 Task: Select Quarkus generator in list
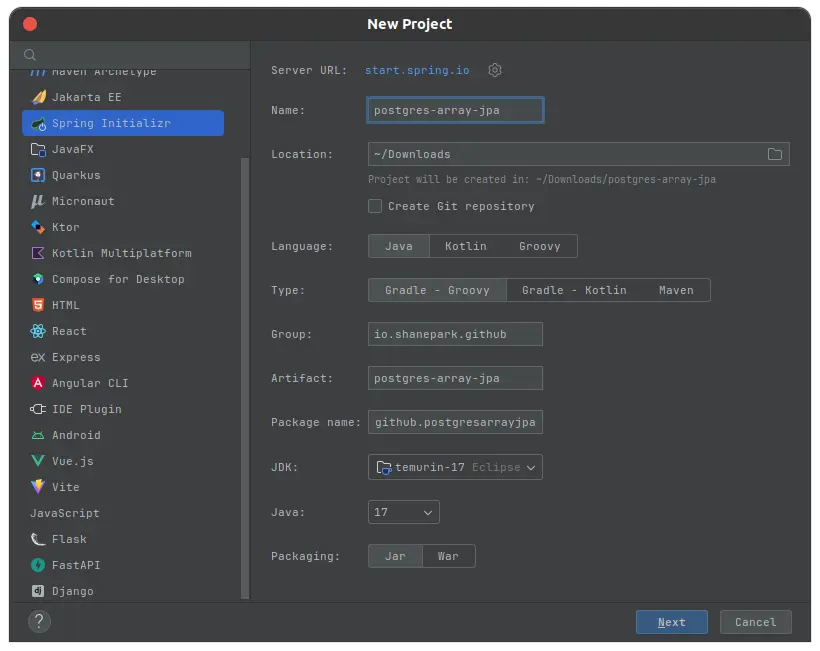(x=123, y=175)
